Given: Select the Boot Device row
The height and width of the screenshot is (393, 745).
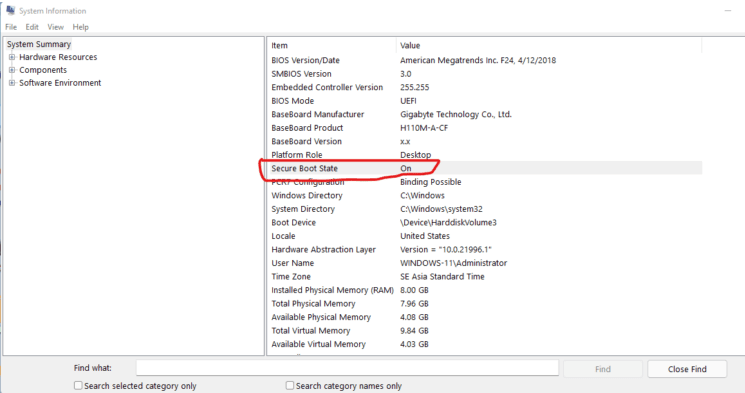Looking at the screenshot, I should [x=485, y=222].
